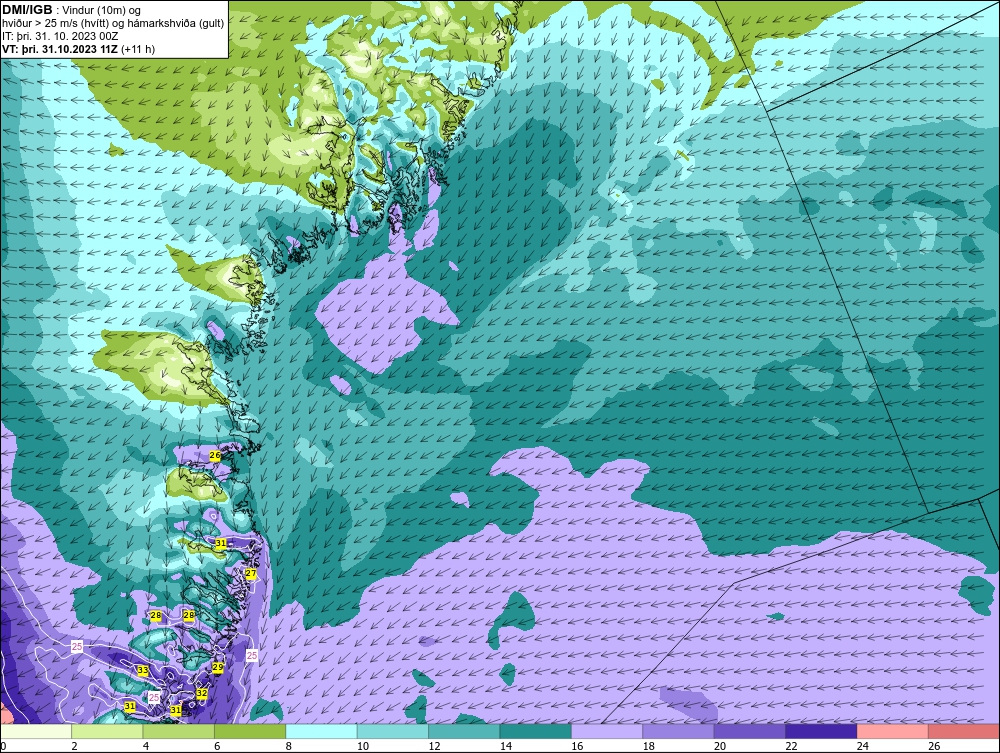Click legend scale value 4

146,746
